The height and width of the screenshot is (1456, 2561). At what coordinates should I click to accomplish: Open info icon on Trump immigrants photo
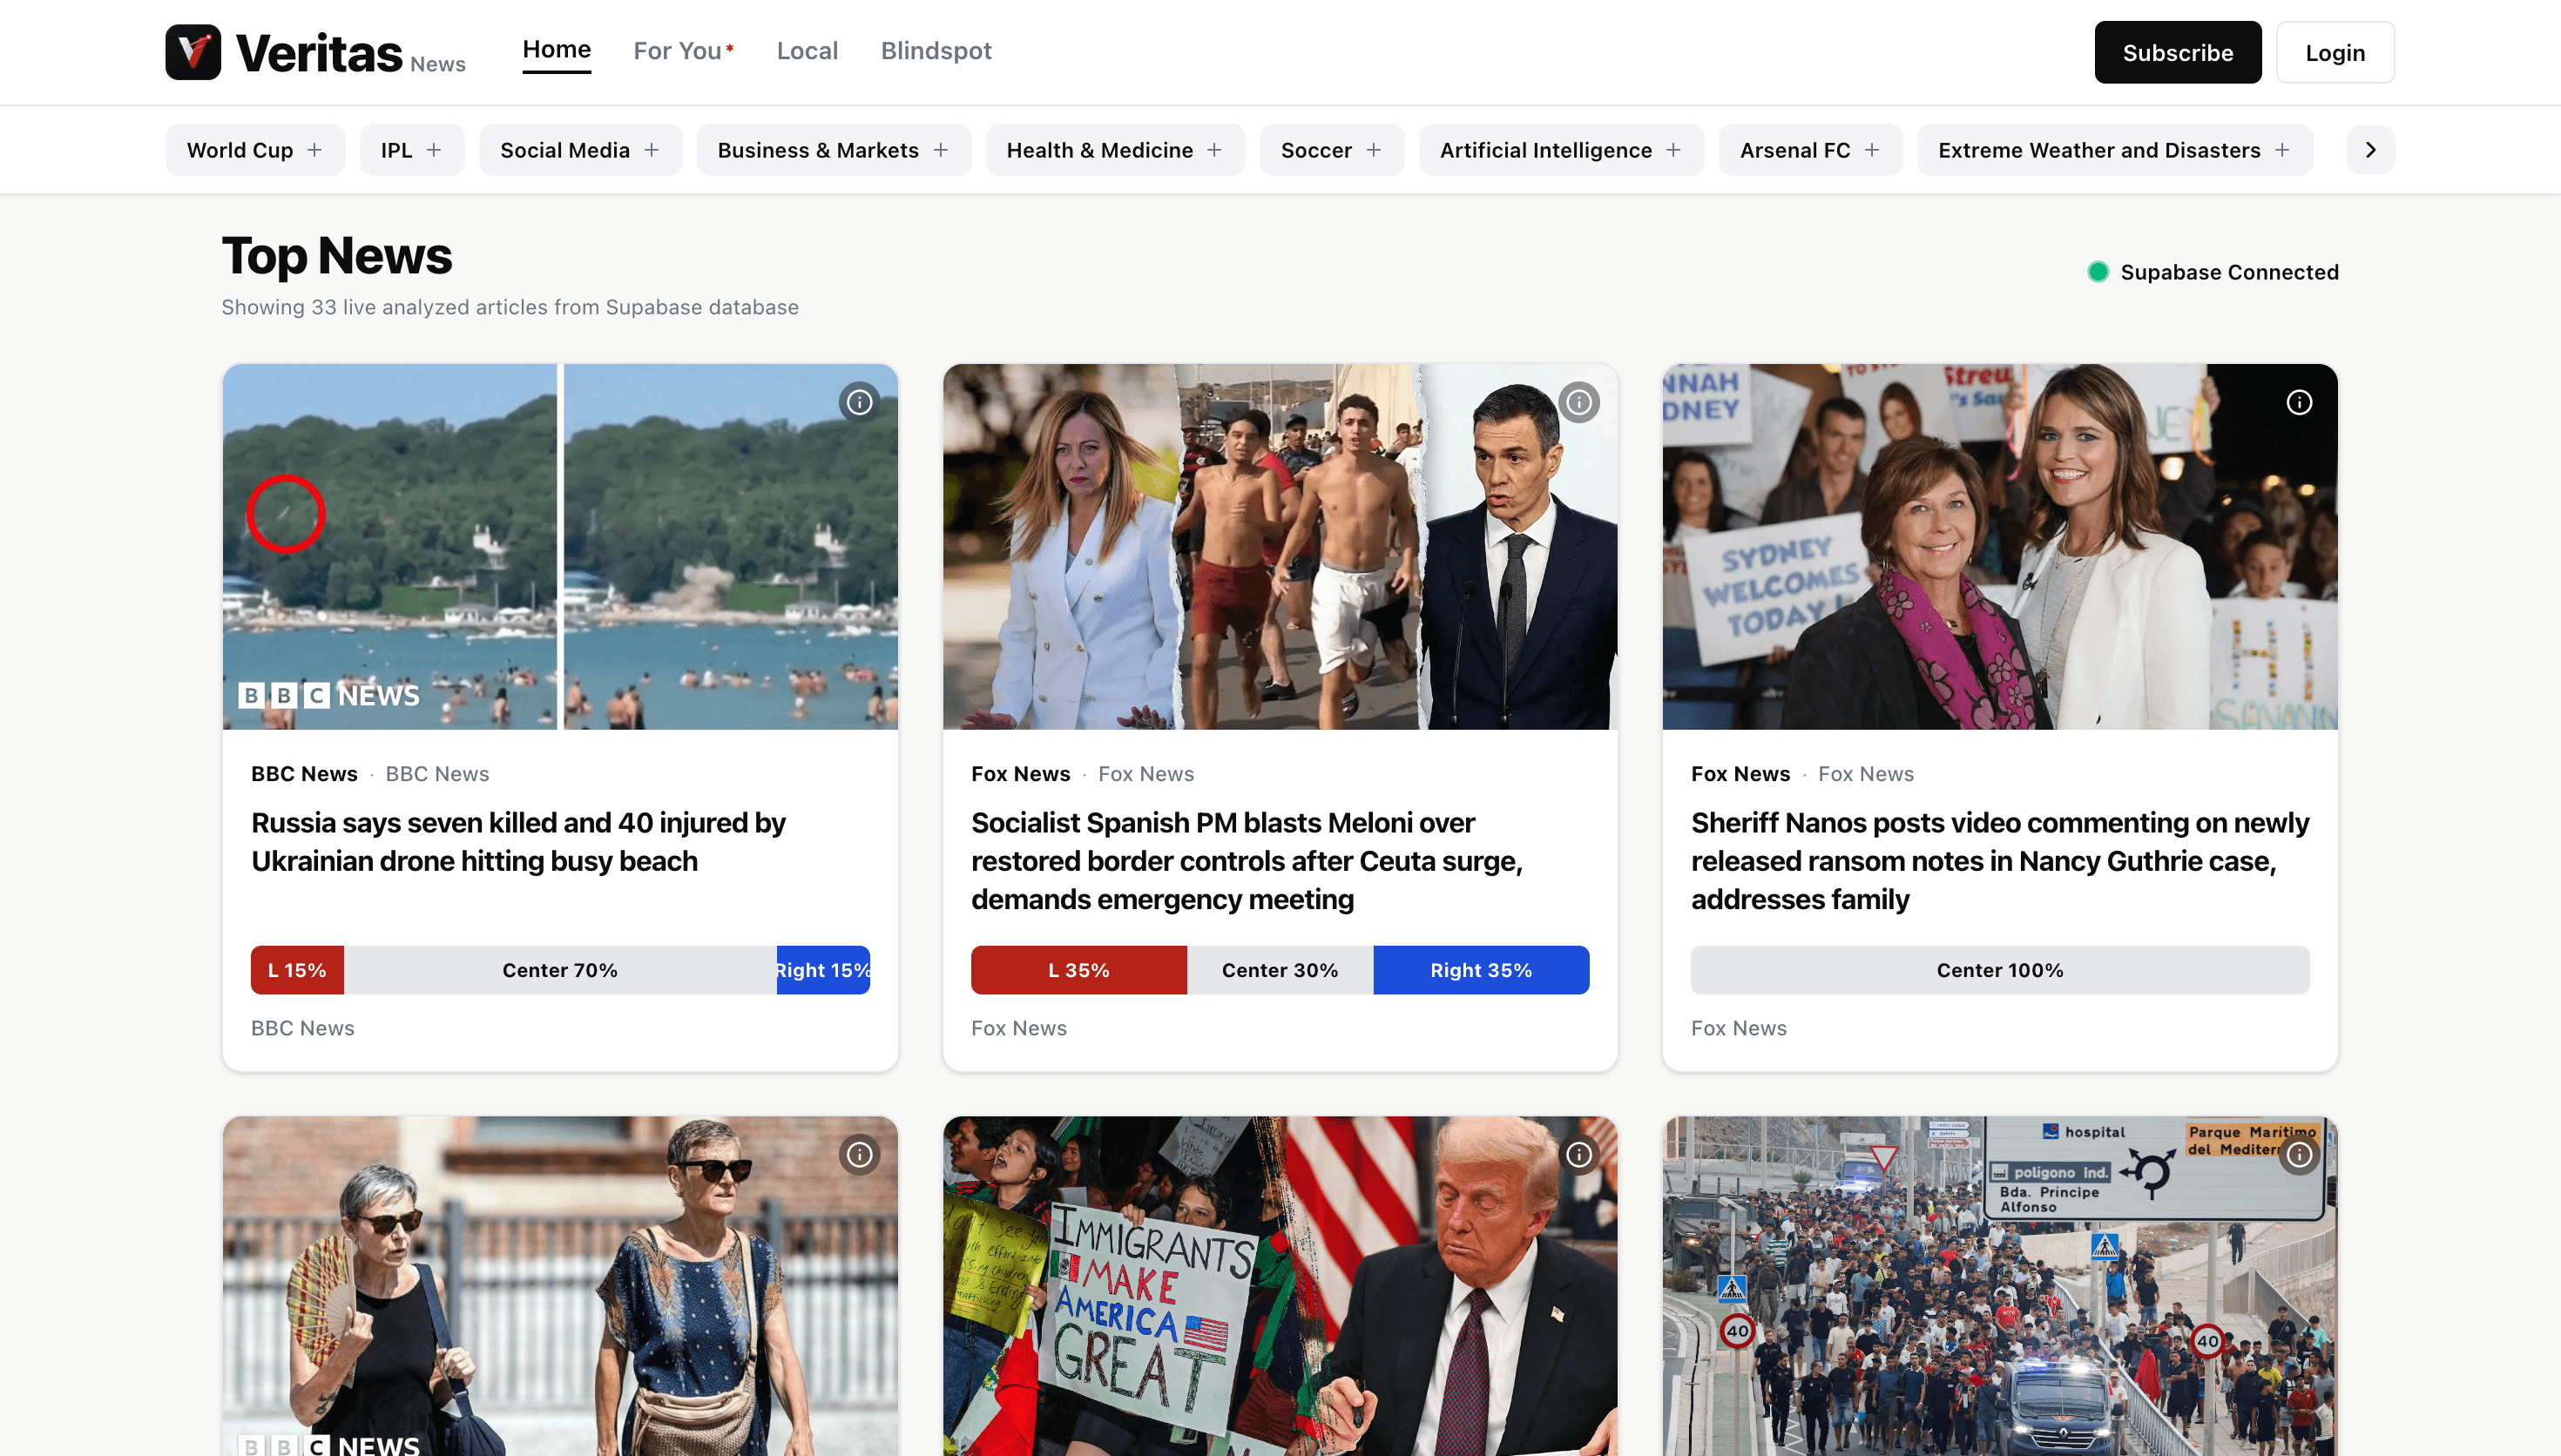(1579, 1155)
